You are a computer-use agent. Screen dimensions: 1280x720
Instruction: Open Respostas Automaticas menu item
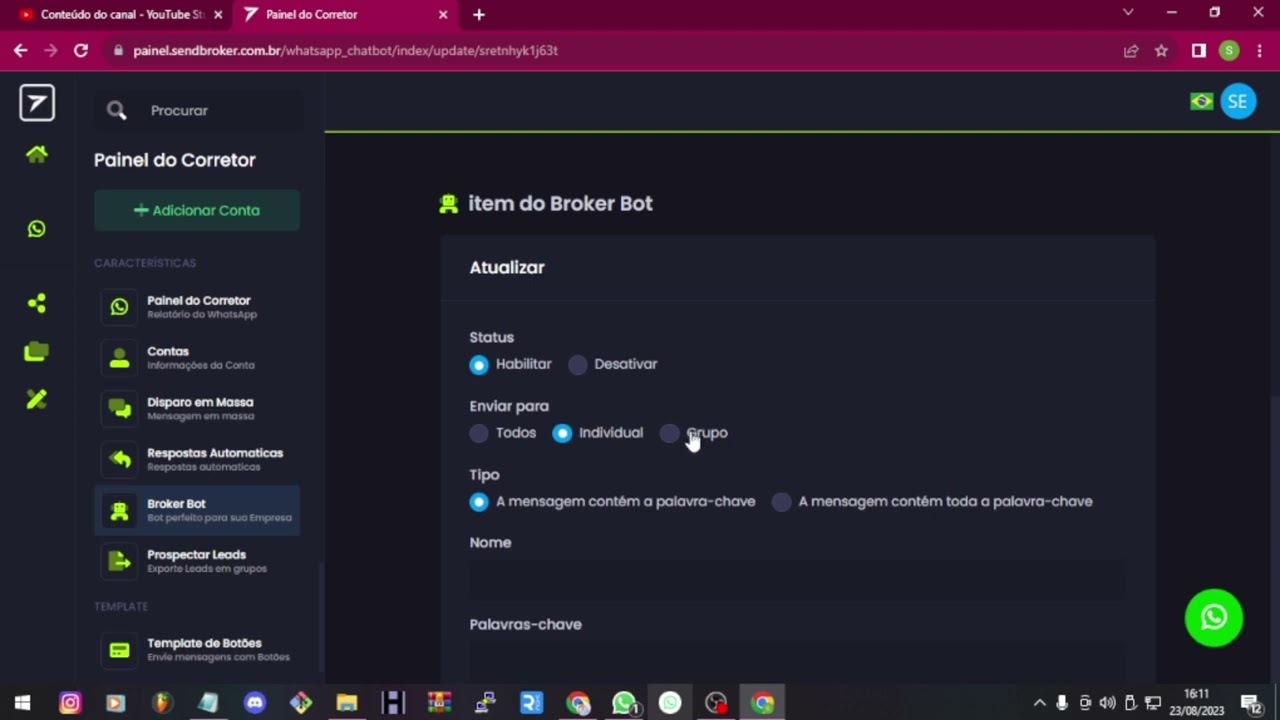pyautogui.click(x=197, y=460)
